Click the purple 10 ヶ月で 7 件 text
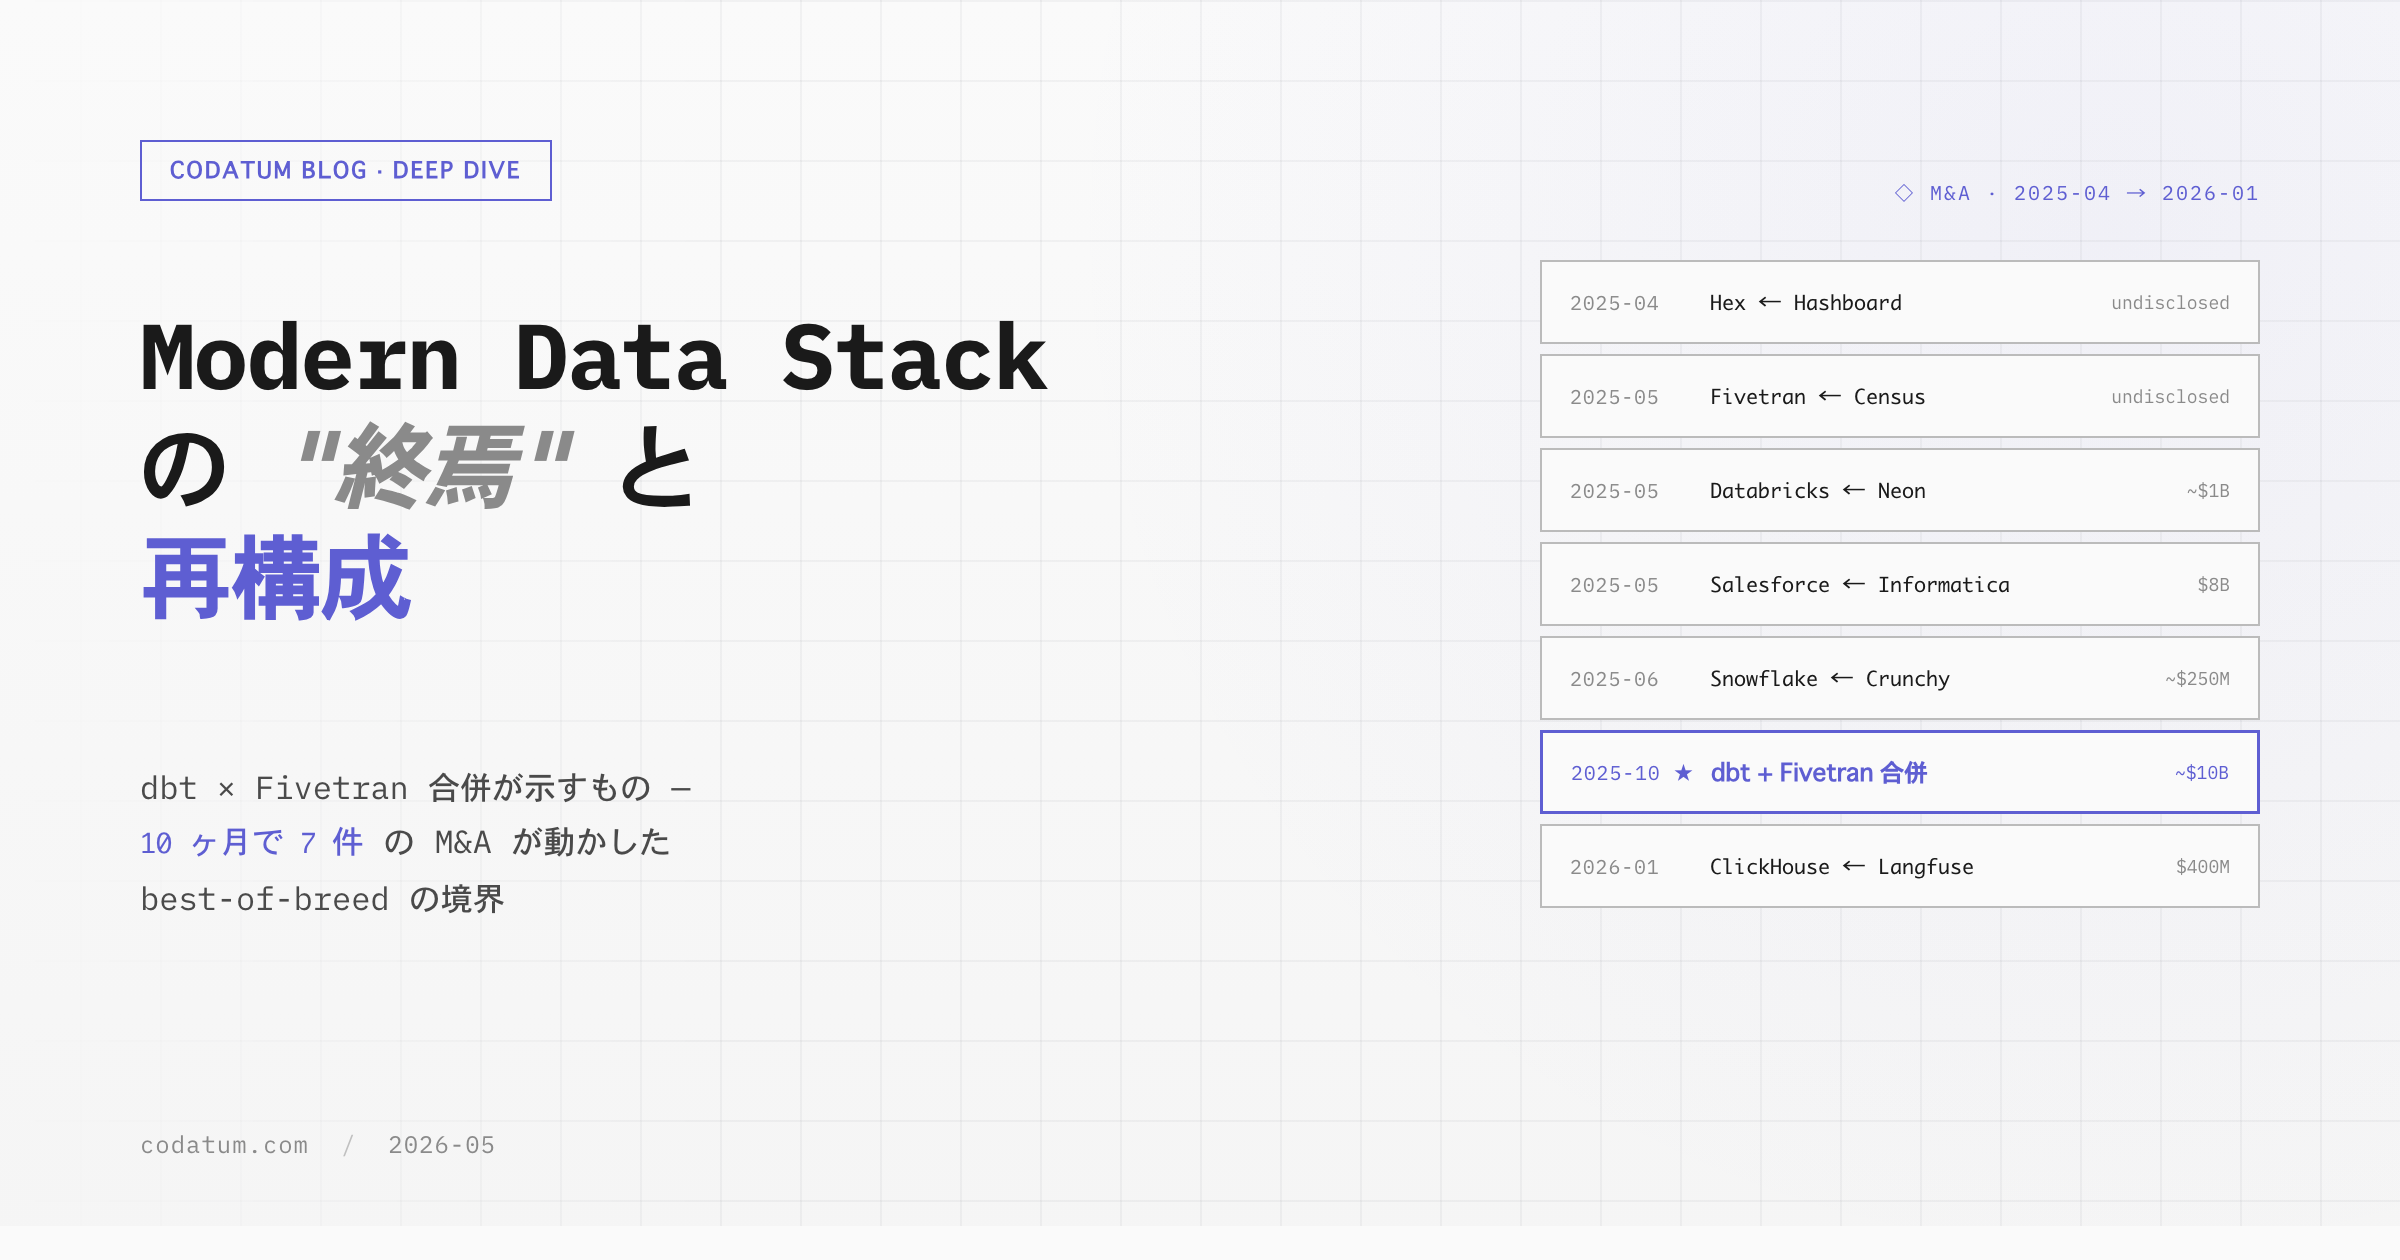2400x1260 pixels. coord(251,842)
